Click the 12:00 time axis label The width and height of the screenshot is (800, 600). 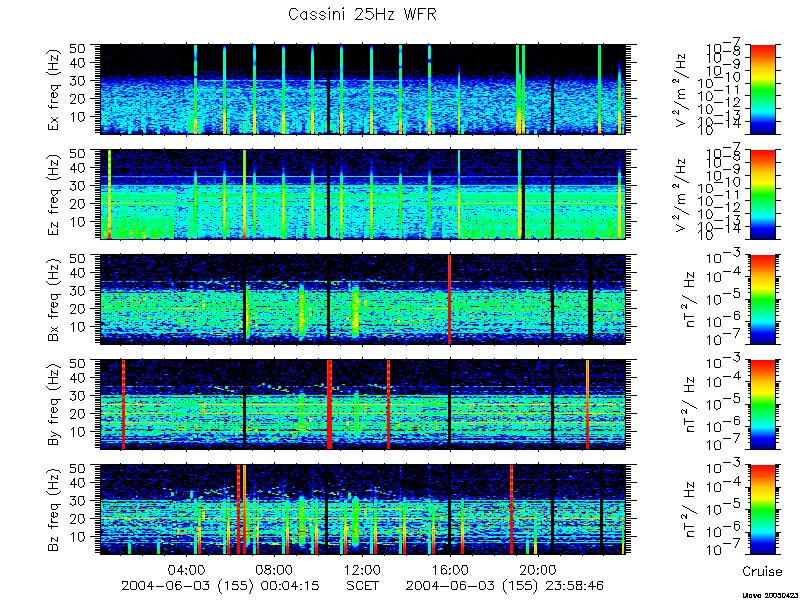pyautogui.click(x=362, y=570)
